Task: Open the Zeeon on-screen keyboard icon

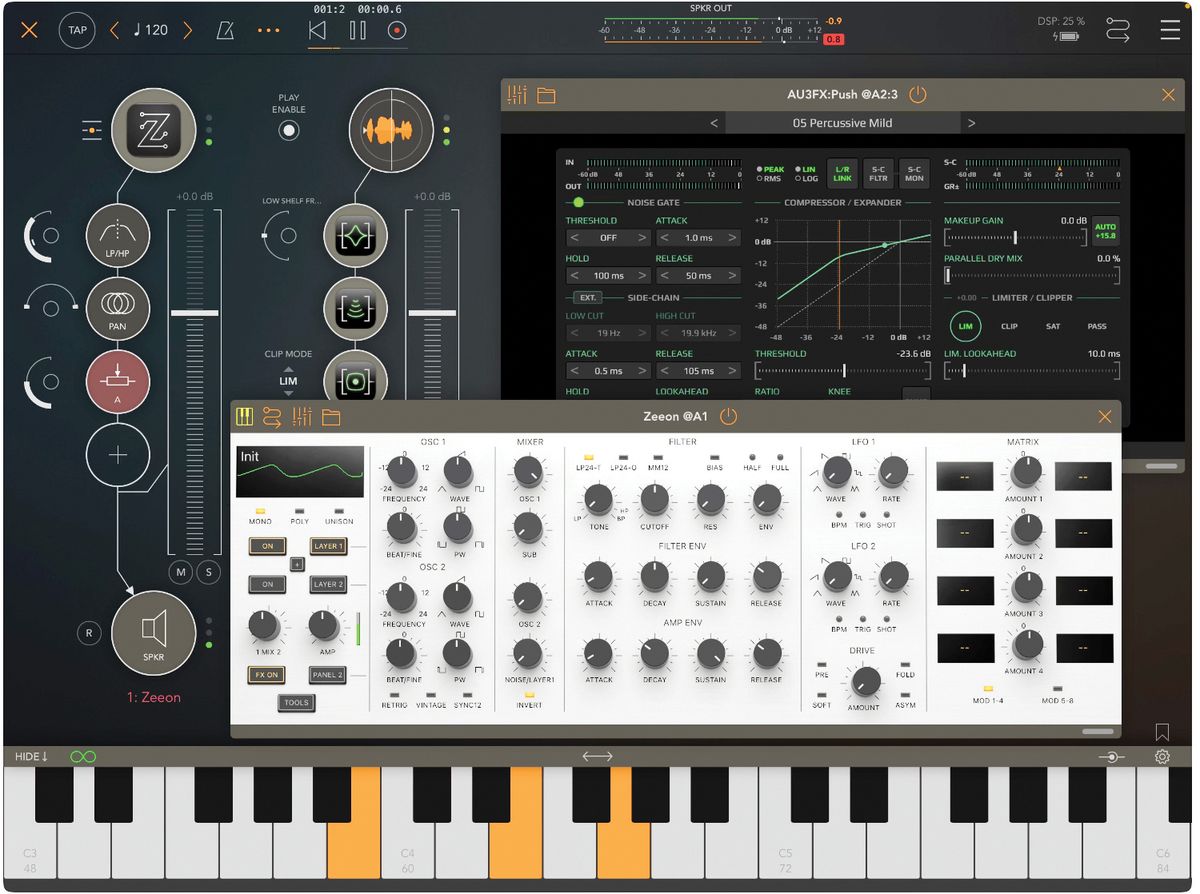Action: click(x=243, y=417)
